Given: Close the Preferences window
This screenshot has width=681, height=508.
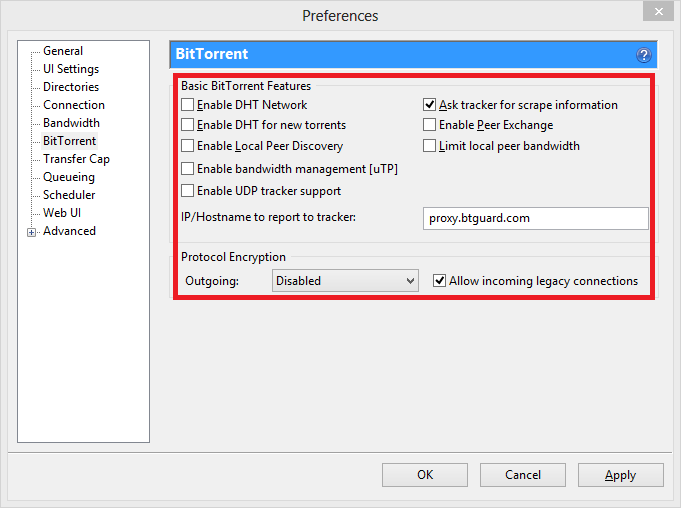Looking at the screenshot, I should pyautogui.click(x=655, y=14).
